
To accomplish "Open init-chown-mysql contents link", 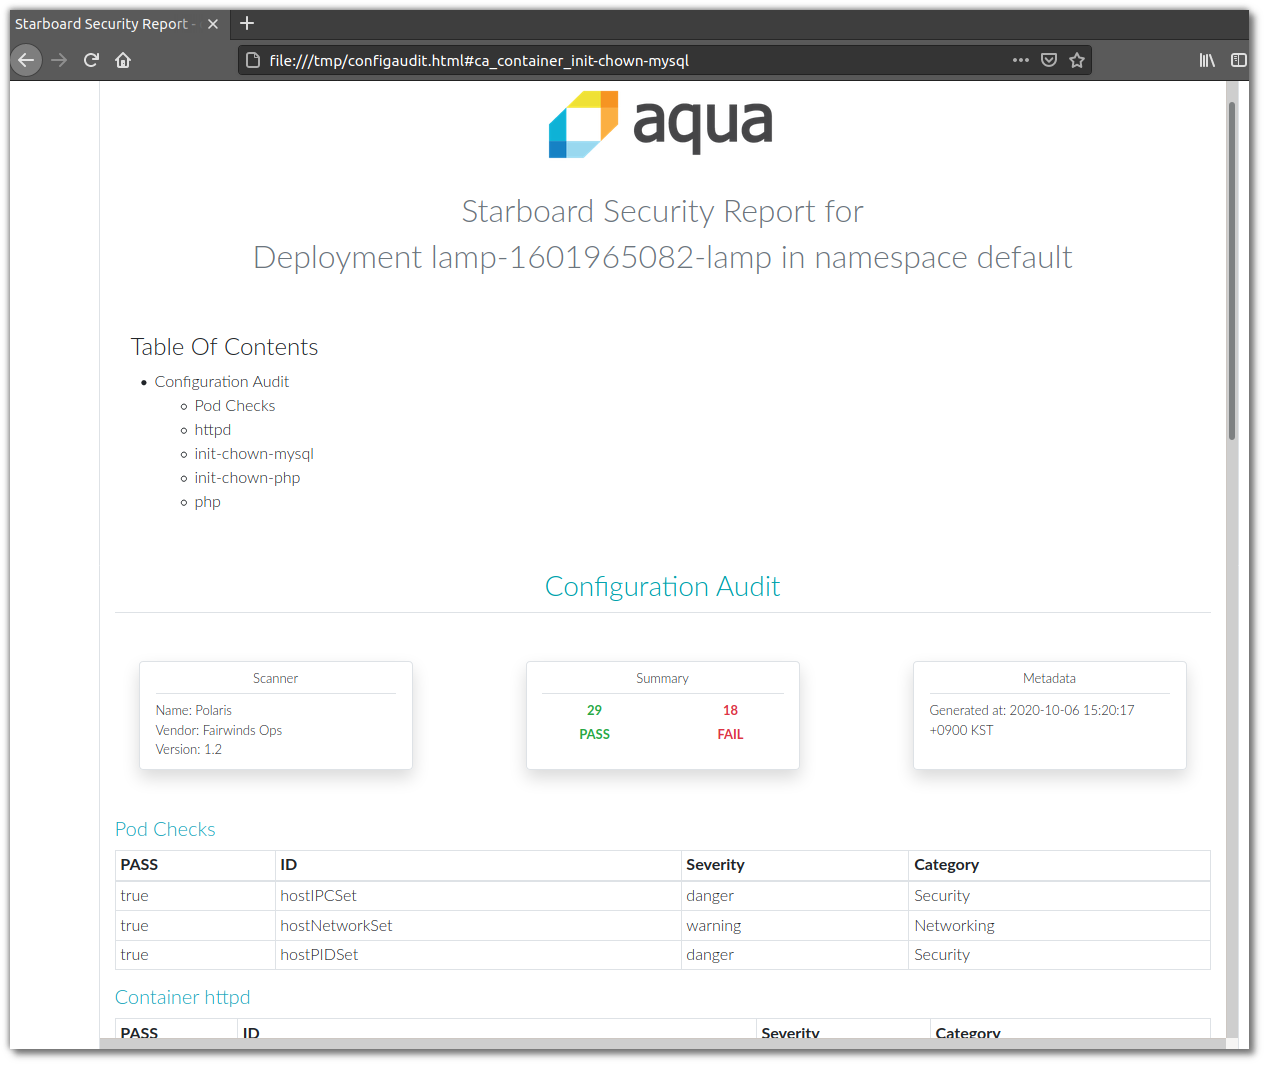I will click(x=254, y=454).
